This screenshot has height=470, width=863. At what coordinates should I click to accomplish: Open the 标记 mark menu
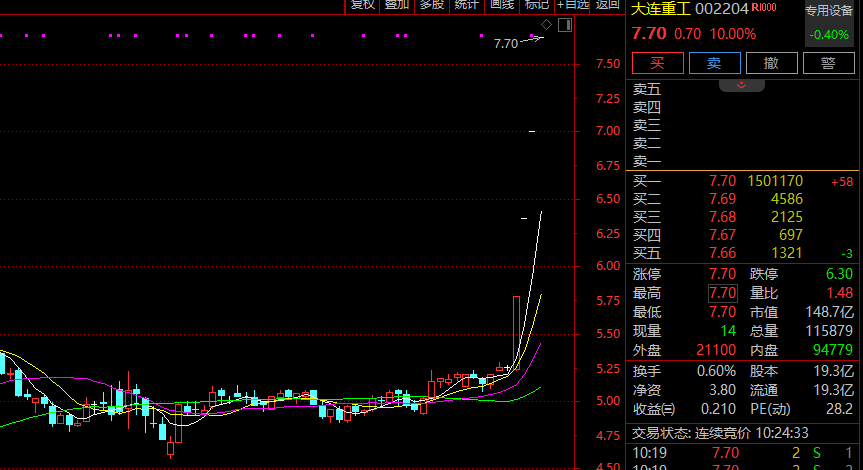[x=537, y=5]
